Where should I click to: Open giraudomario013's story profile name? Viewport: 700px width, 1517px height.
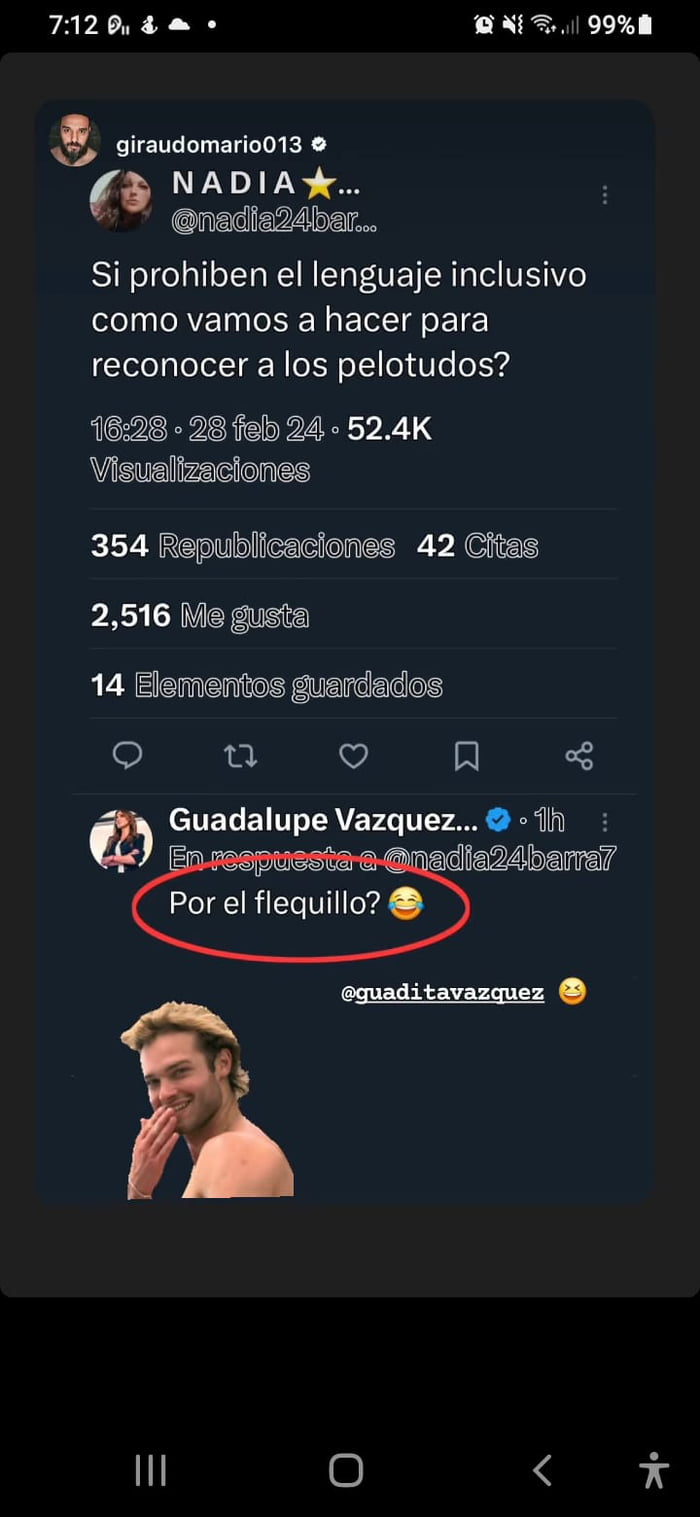pos(209,144)
